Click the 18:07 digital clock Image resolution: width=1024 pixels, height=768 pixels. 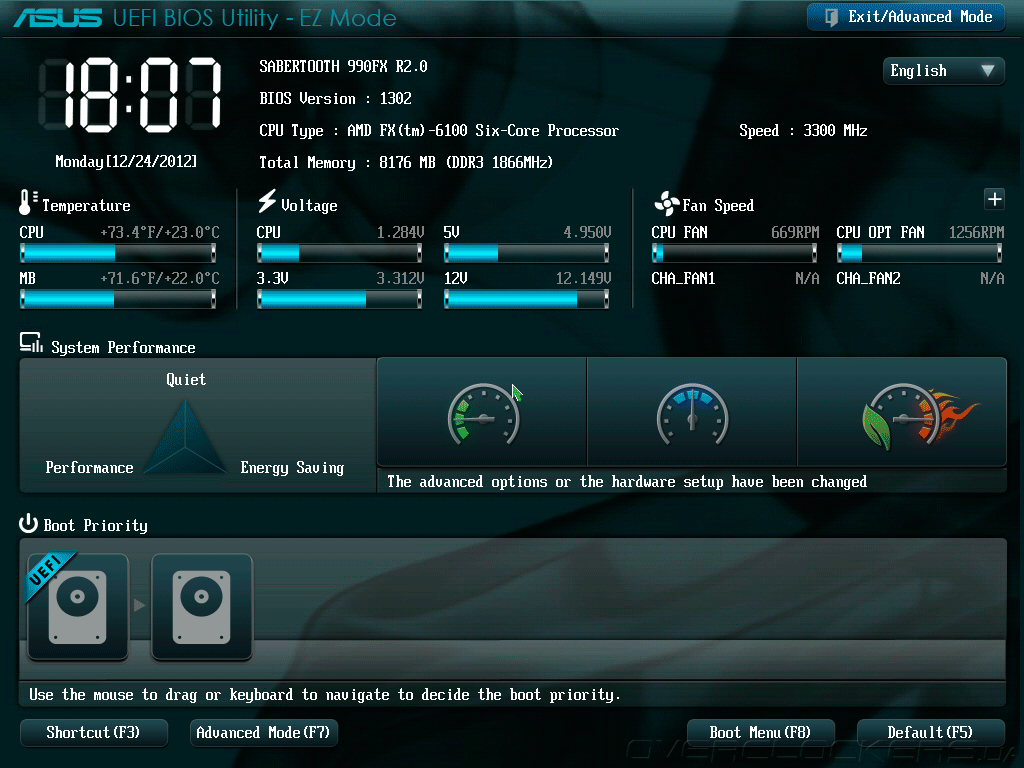[130, 96]
